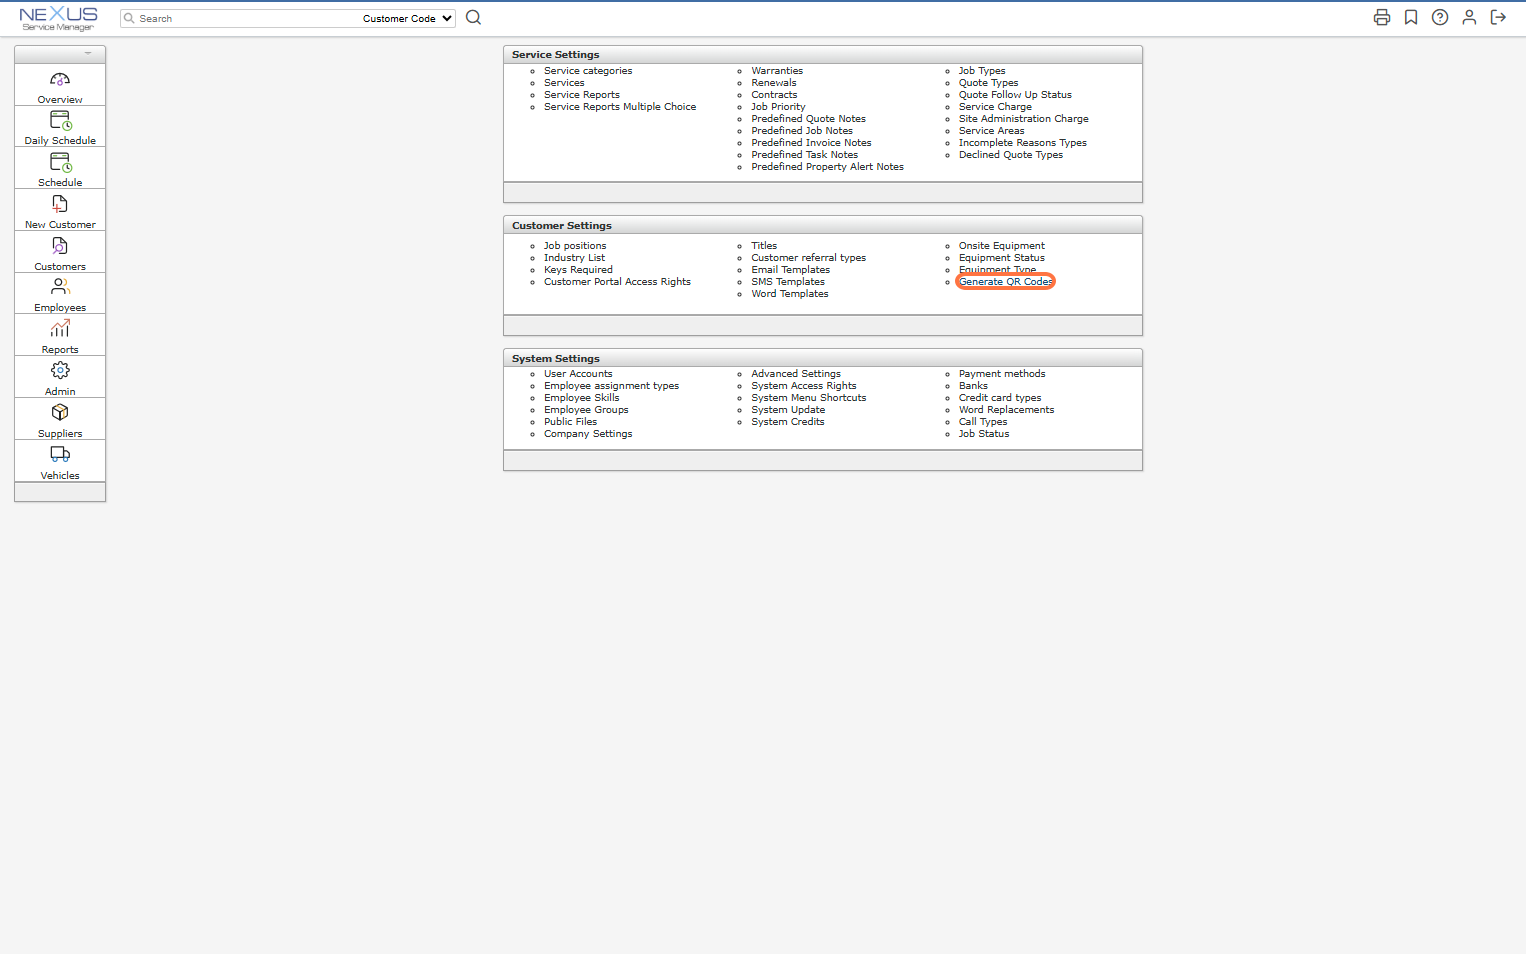Click the Nexus Service Manager logo
Screen dimensions: 1526x954
58,18
